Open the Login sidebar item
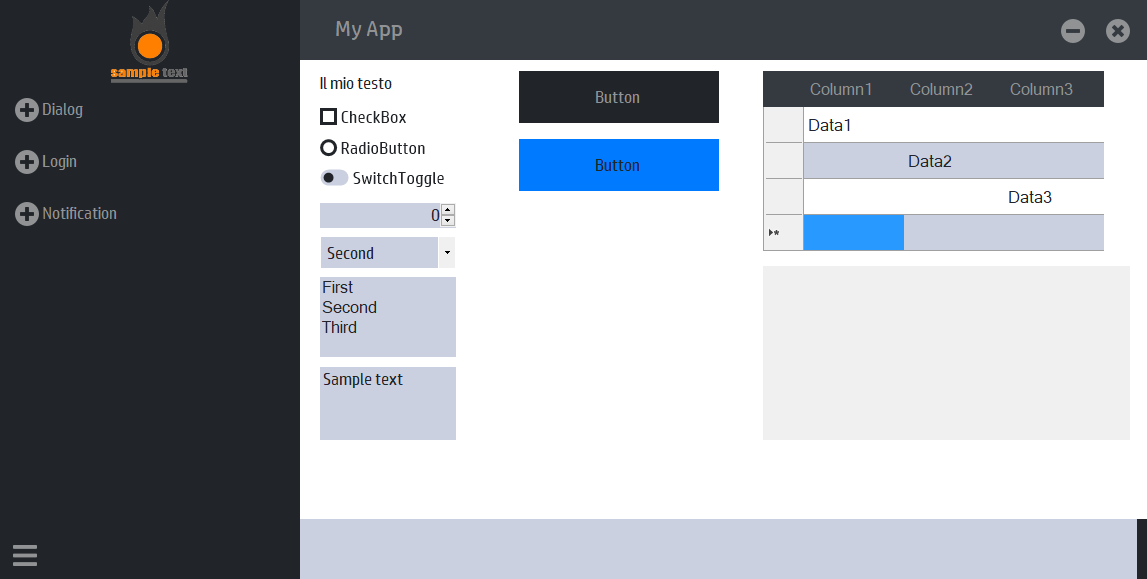 tap(59, 162)
